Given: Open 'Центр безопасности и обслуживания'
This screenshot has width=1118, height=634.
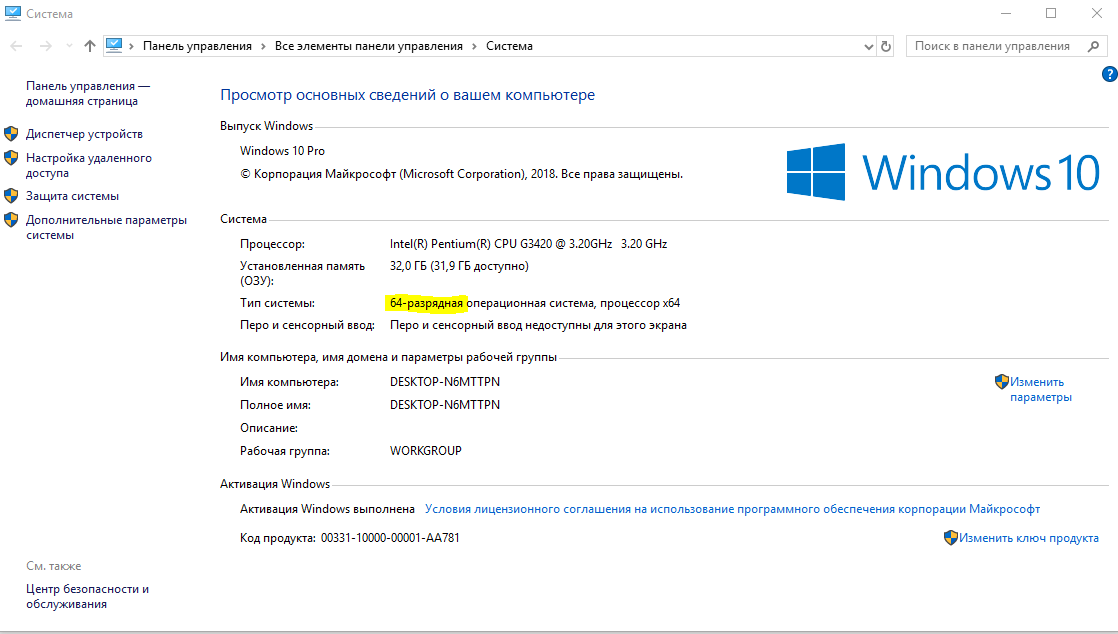Looking at the screenshot, I should (x=87, y=597).
